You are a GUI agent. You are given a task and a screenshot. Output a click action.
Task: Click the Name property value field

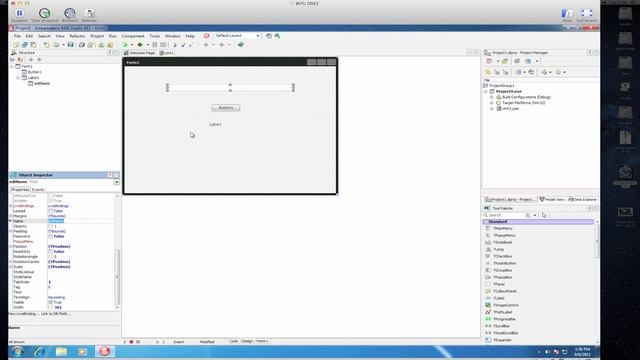point(81,221)
